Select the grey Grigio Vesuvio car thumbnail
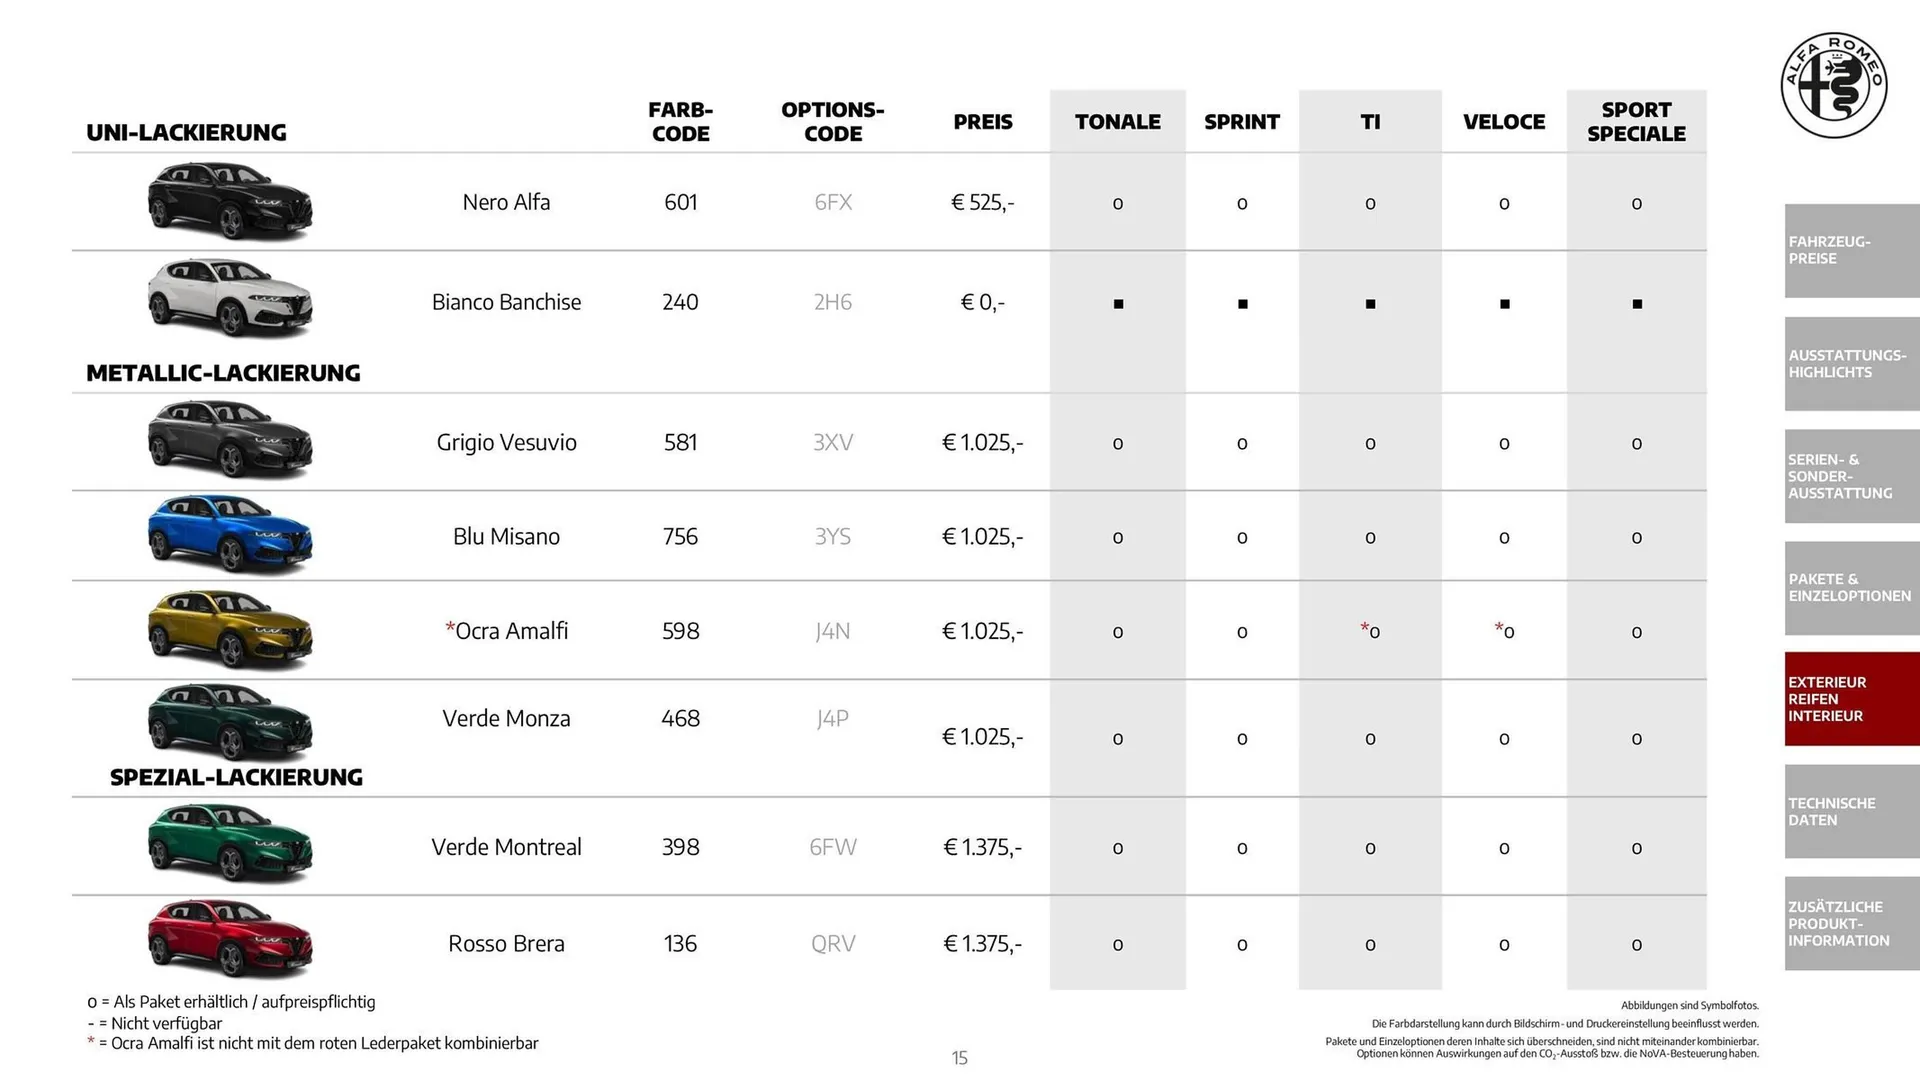 click(230, 440)
